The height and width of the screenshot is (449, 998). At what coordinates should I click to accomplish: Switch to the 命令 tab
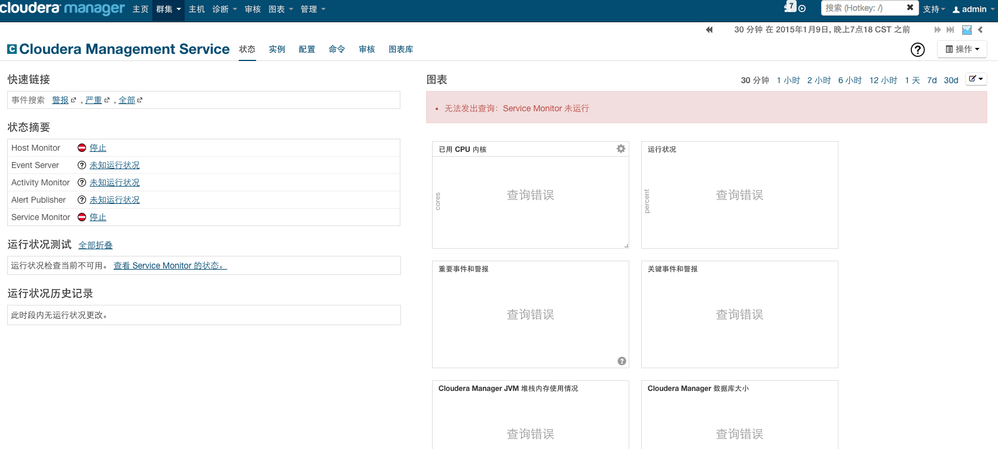(x=337, y=50)
